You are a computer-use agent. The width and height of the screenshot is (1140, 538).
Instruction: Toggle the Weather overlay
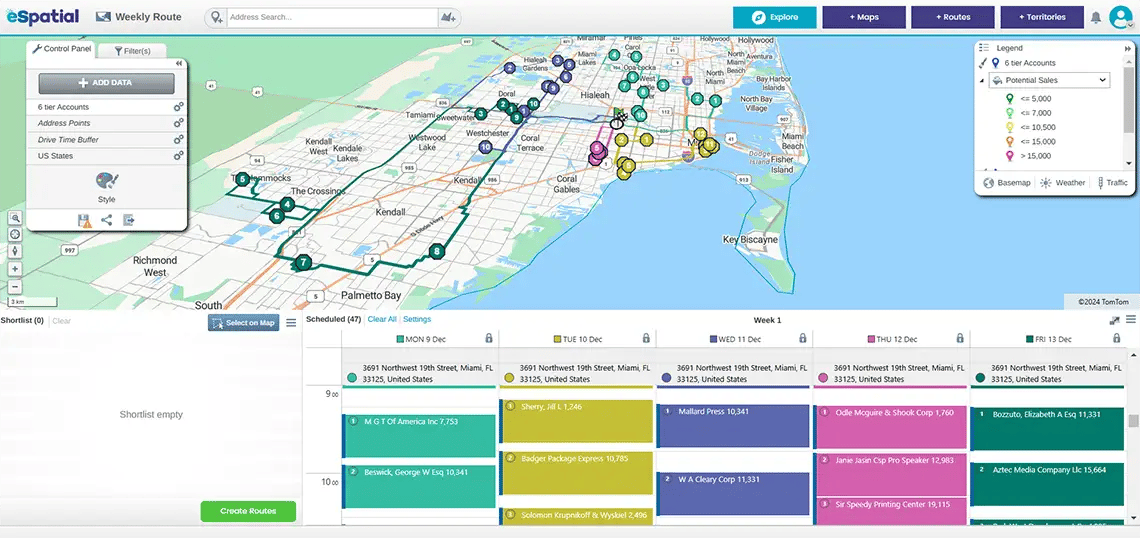click(1063, 182)
